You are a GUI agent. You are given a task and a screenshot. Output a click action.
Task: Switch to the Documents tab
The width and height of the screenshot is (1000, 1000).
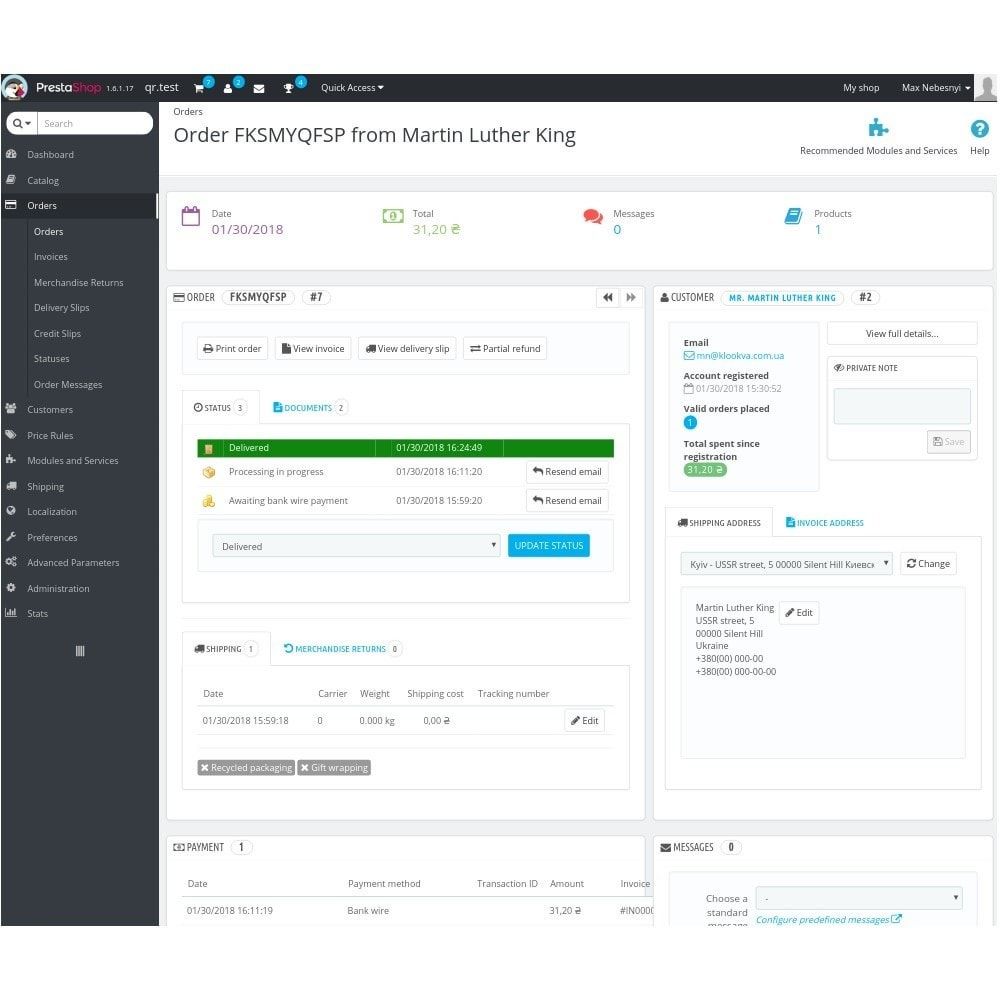(x=309, y=408)
